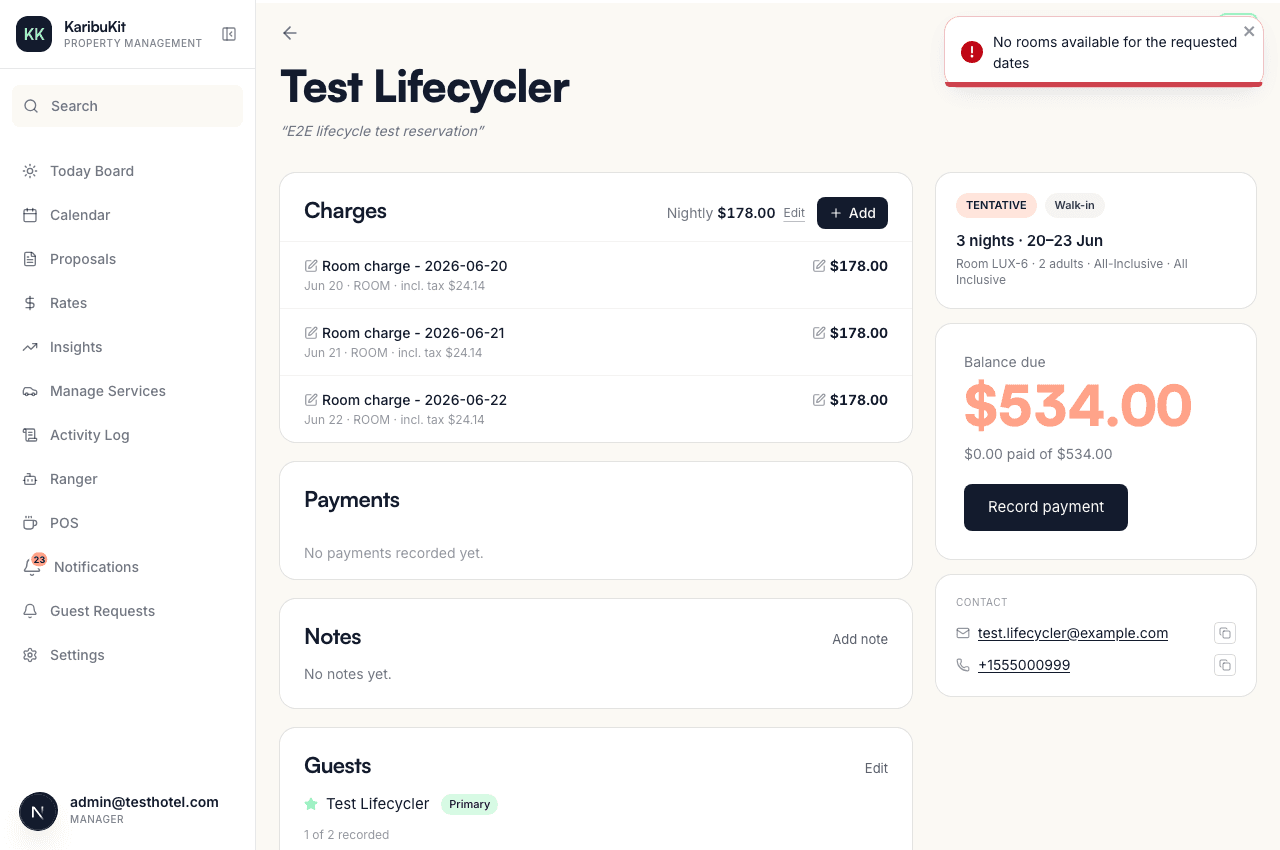1280x850 pixels.
Task: Click the Rates dollar icon
Action: point(30,303)
